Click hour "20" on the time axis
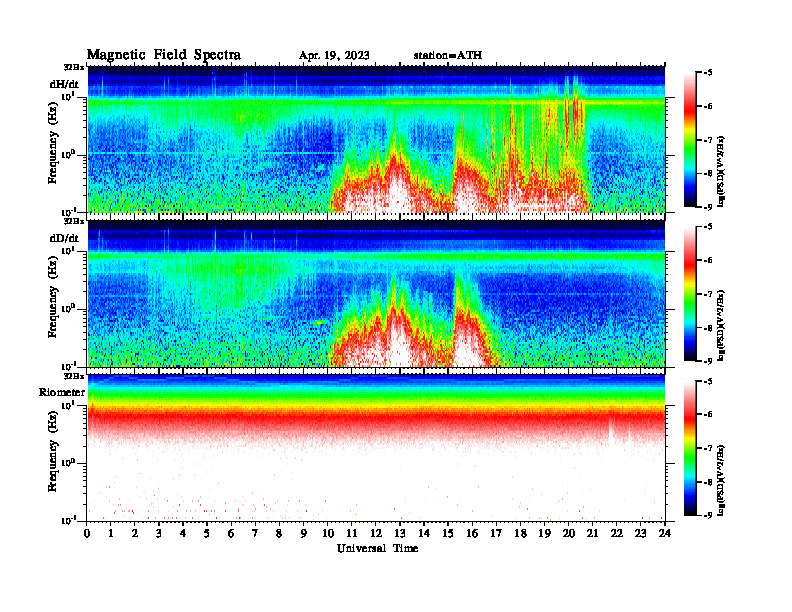792x612 pixels. 568,534
